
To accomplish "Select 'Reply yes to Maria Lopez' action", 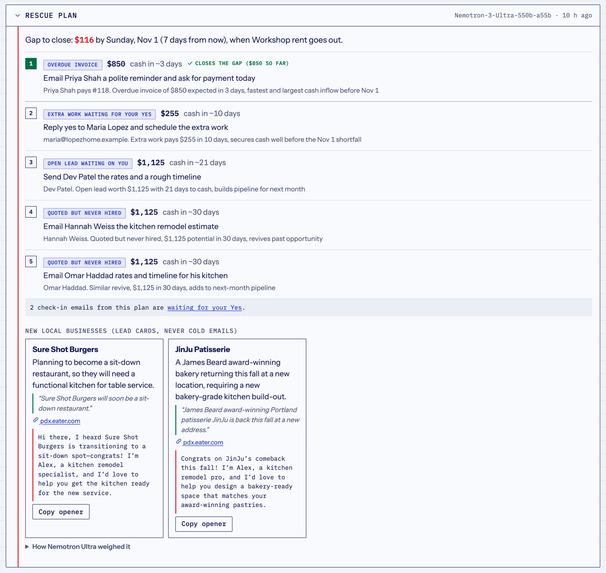I will [136, 127].
